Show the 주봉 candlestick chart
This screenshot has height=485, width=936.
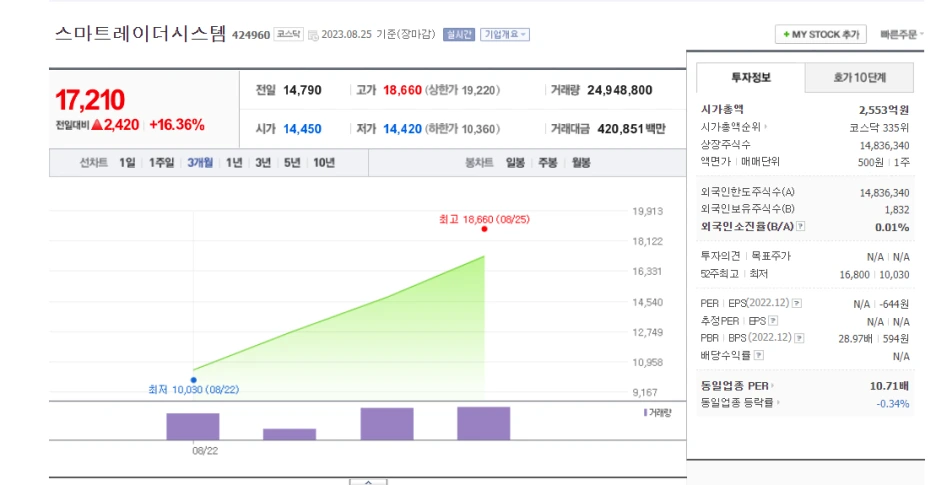(x=548, y=162)
